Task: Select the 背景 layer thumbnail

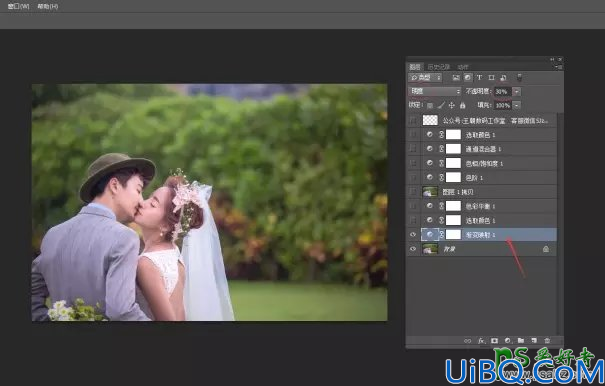Action: click(x=430, y=249)
